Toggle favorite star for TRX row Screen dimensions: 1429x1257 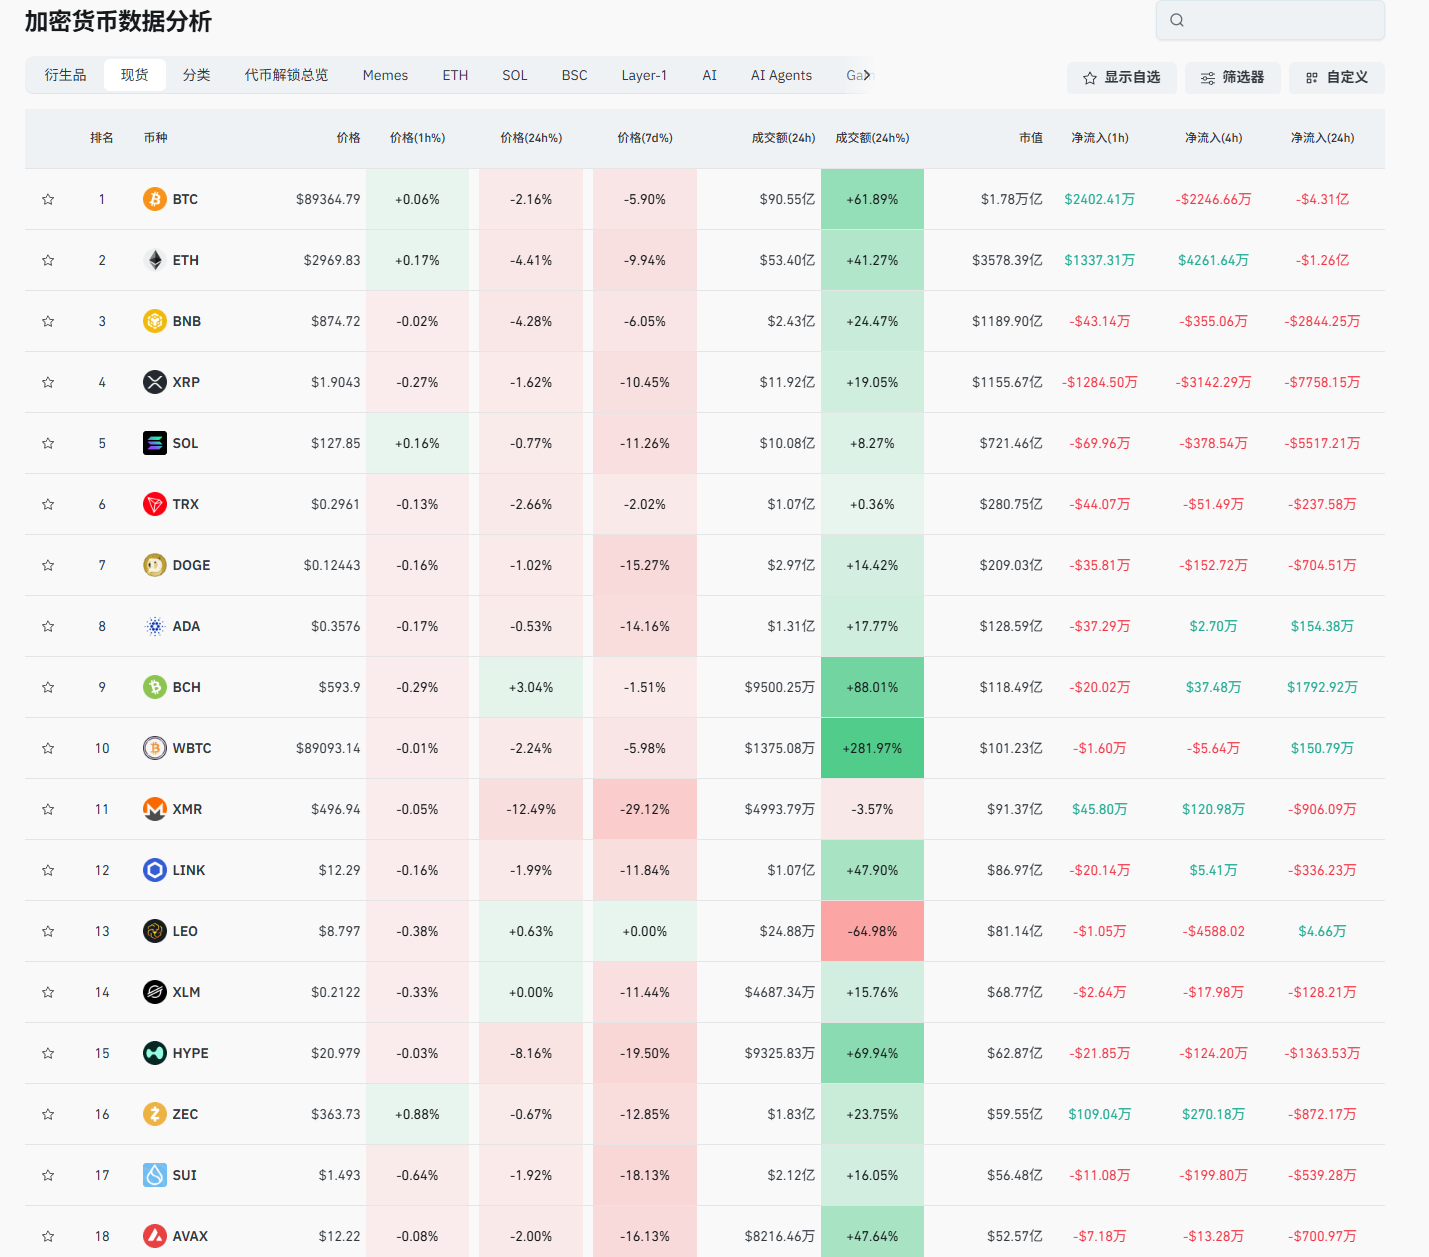(48, 504)
